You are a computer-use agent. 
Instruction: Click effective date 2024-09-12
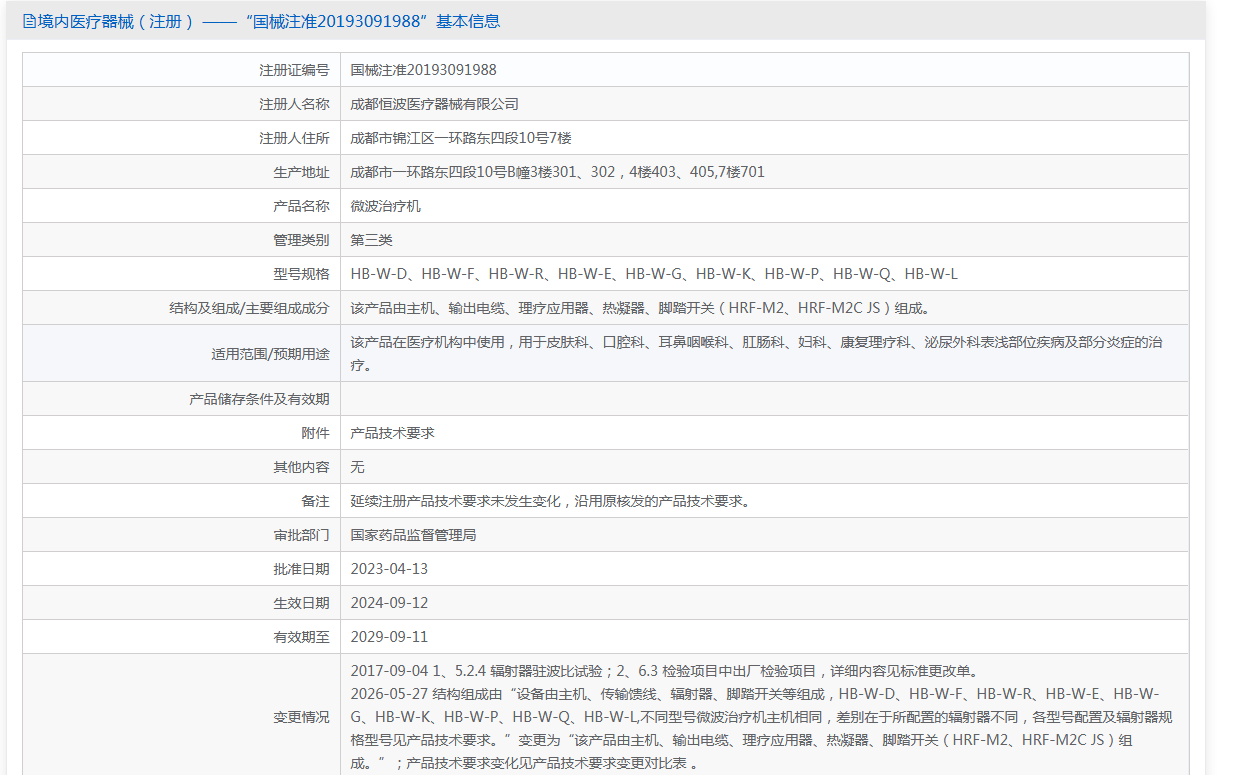(389, 603)
